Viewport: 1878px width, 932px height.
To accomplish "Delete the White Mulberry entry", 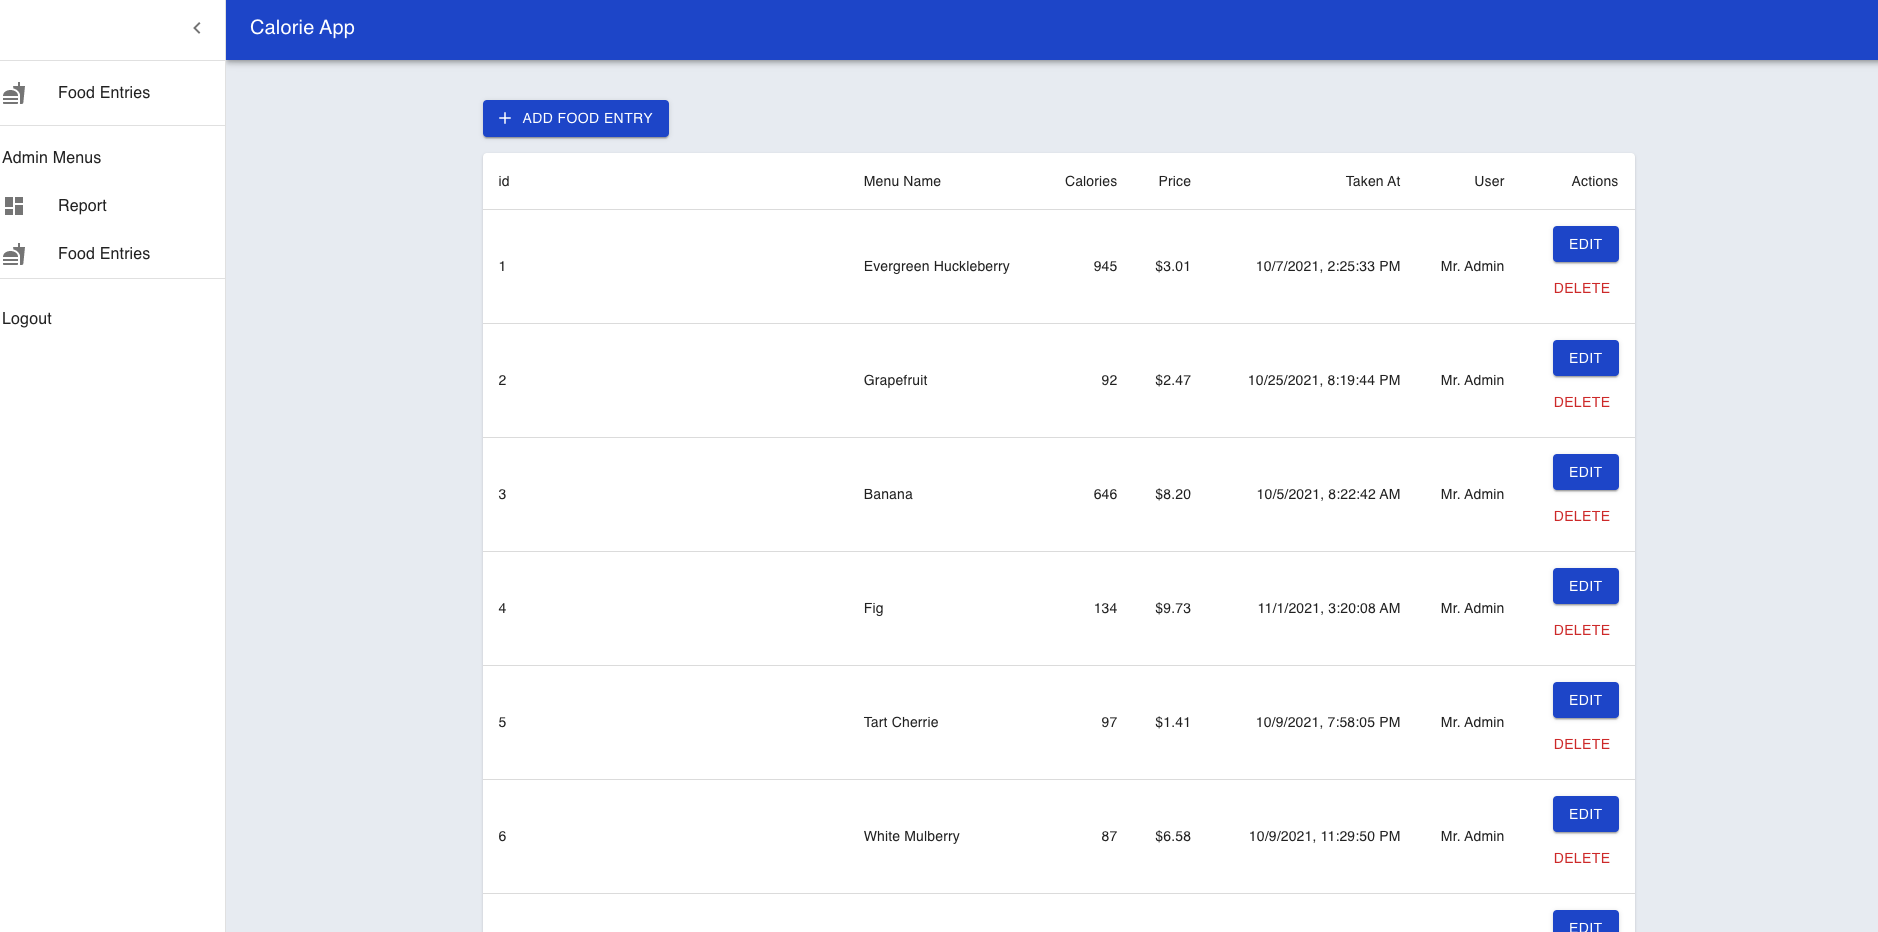I will coord(1581,858).
